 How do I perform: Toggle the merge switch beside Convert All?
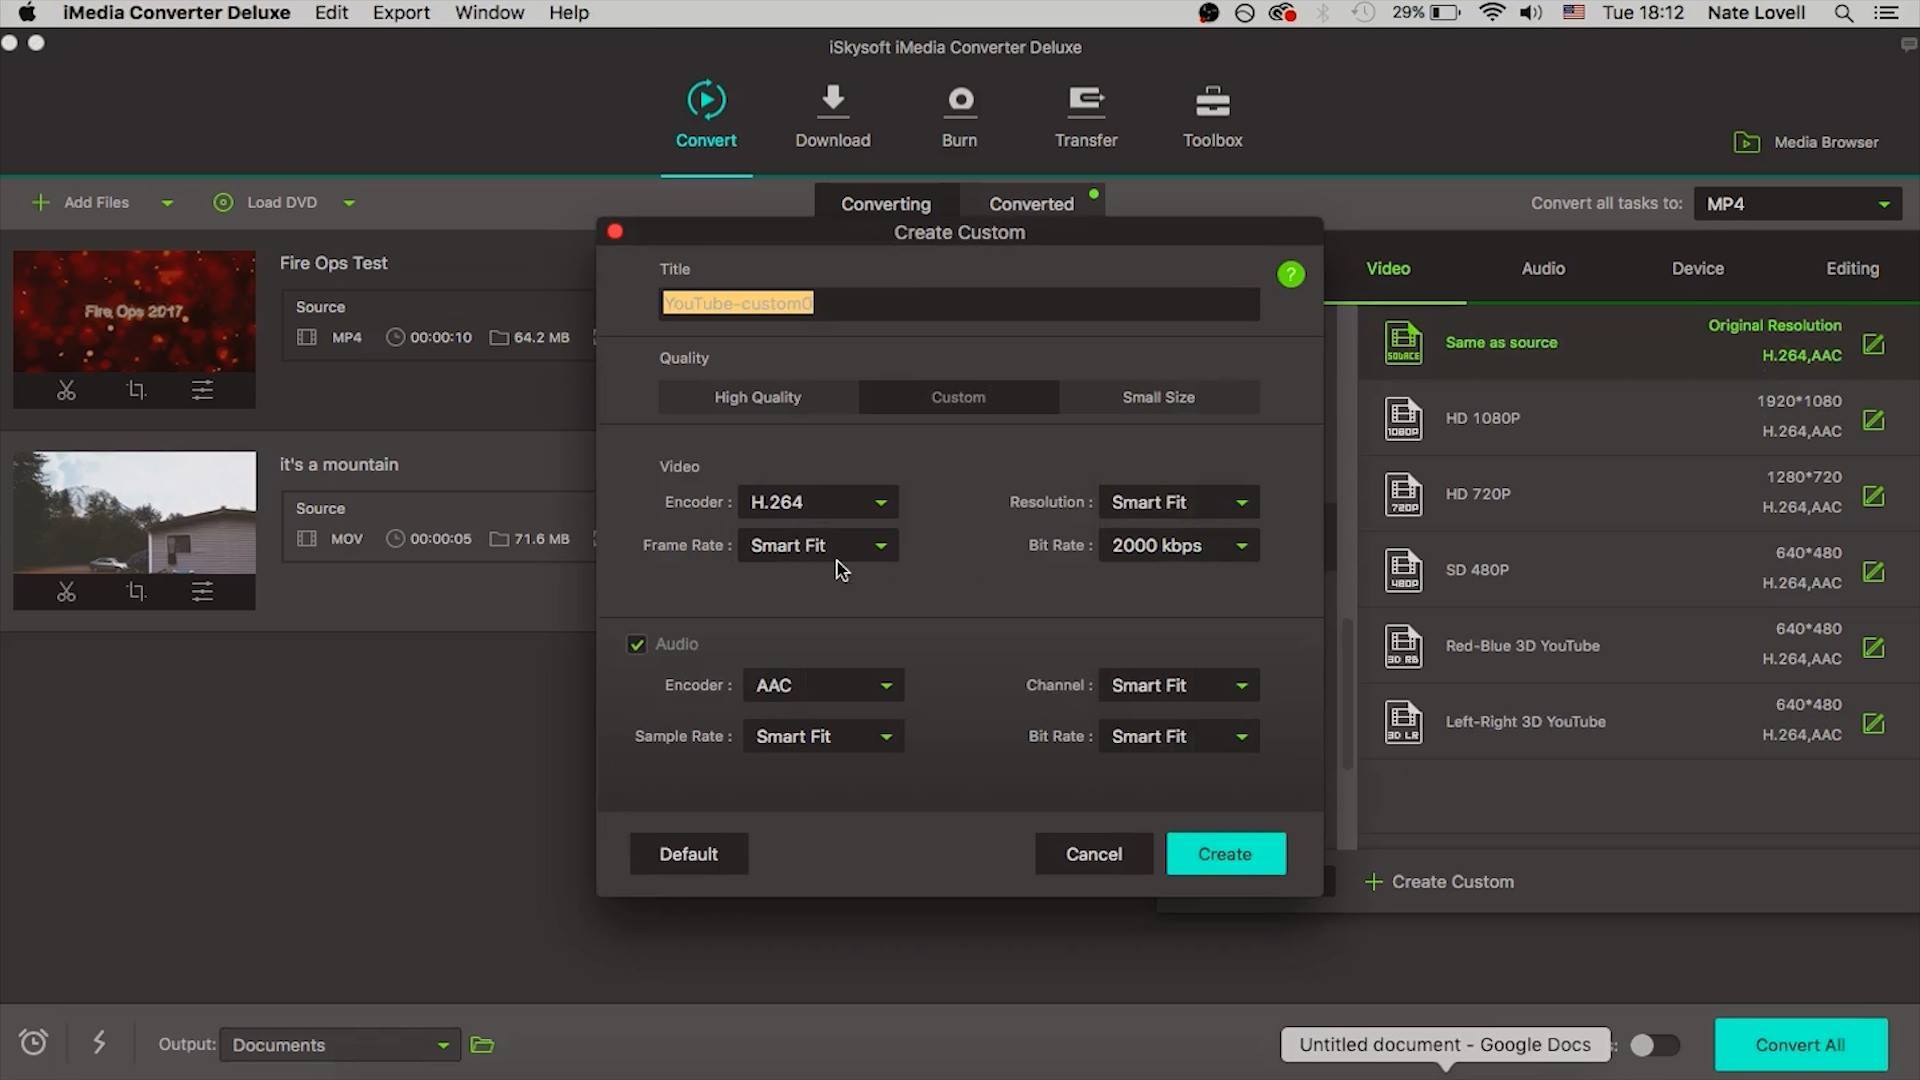pyautogui.click(x=1655, y=1045)
